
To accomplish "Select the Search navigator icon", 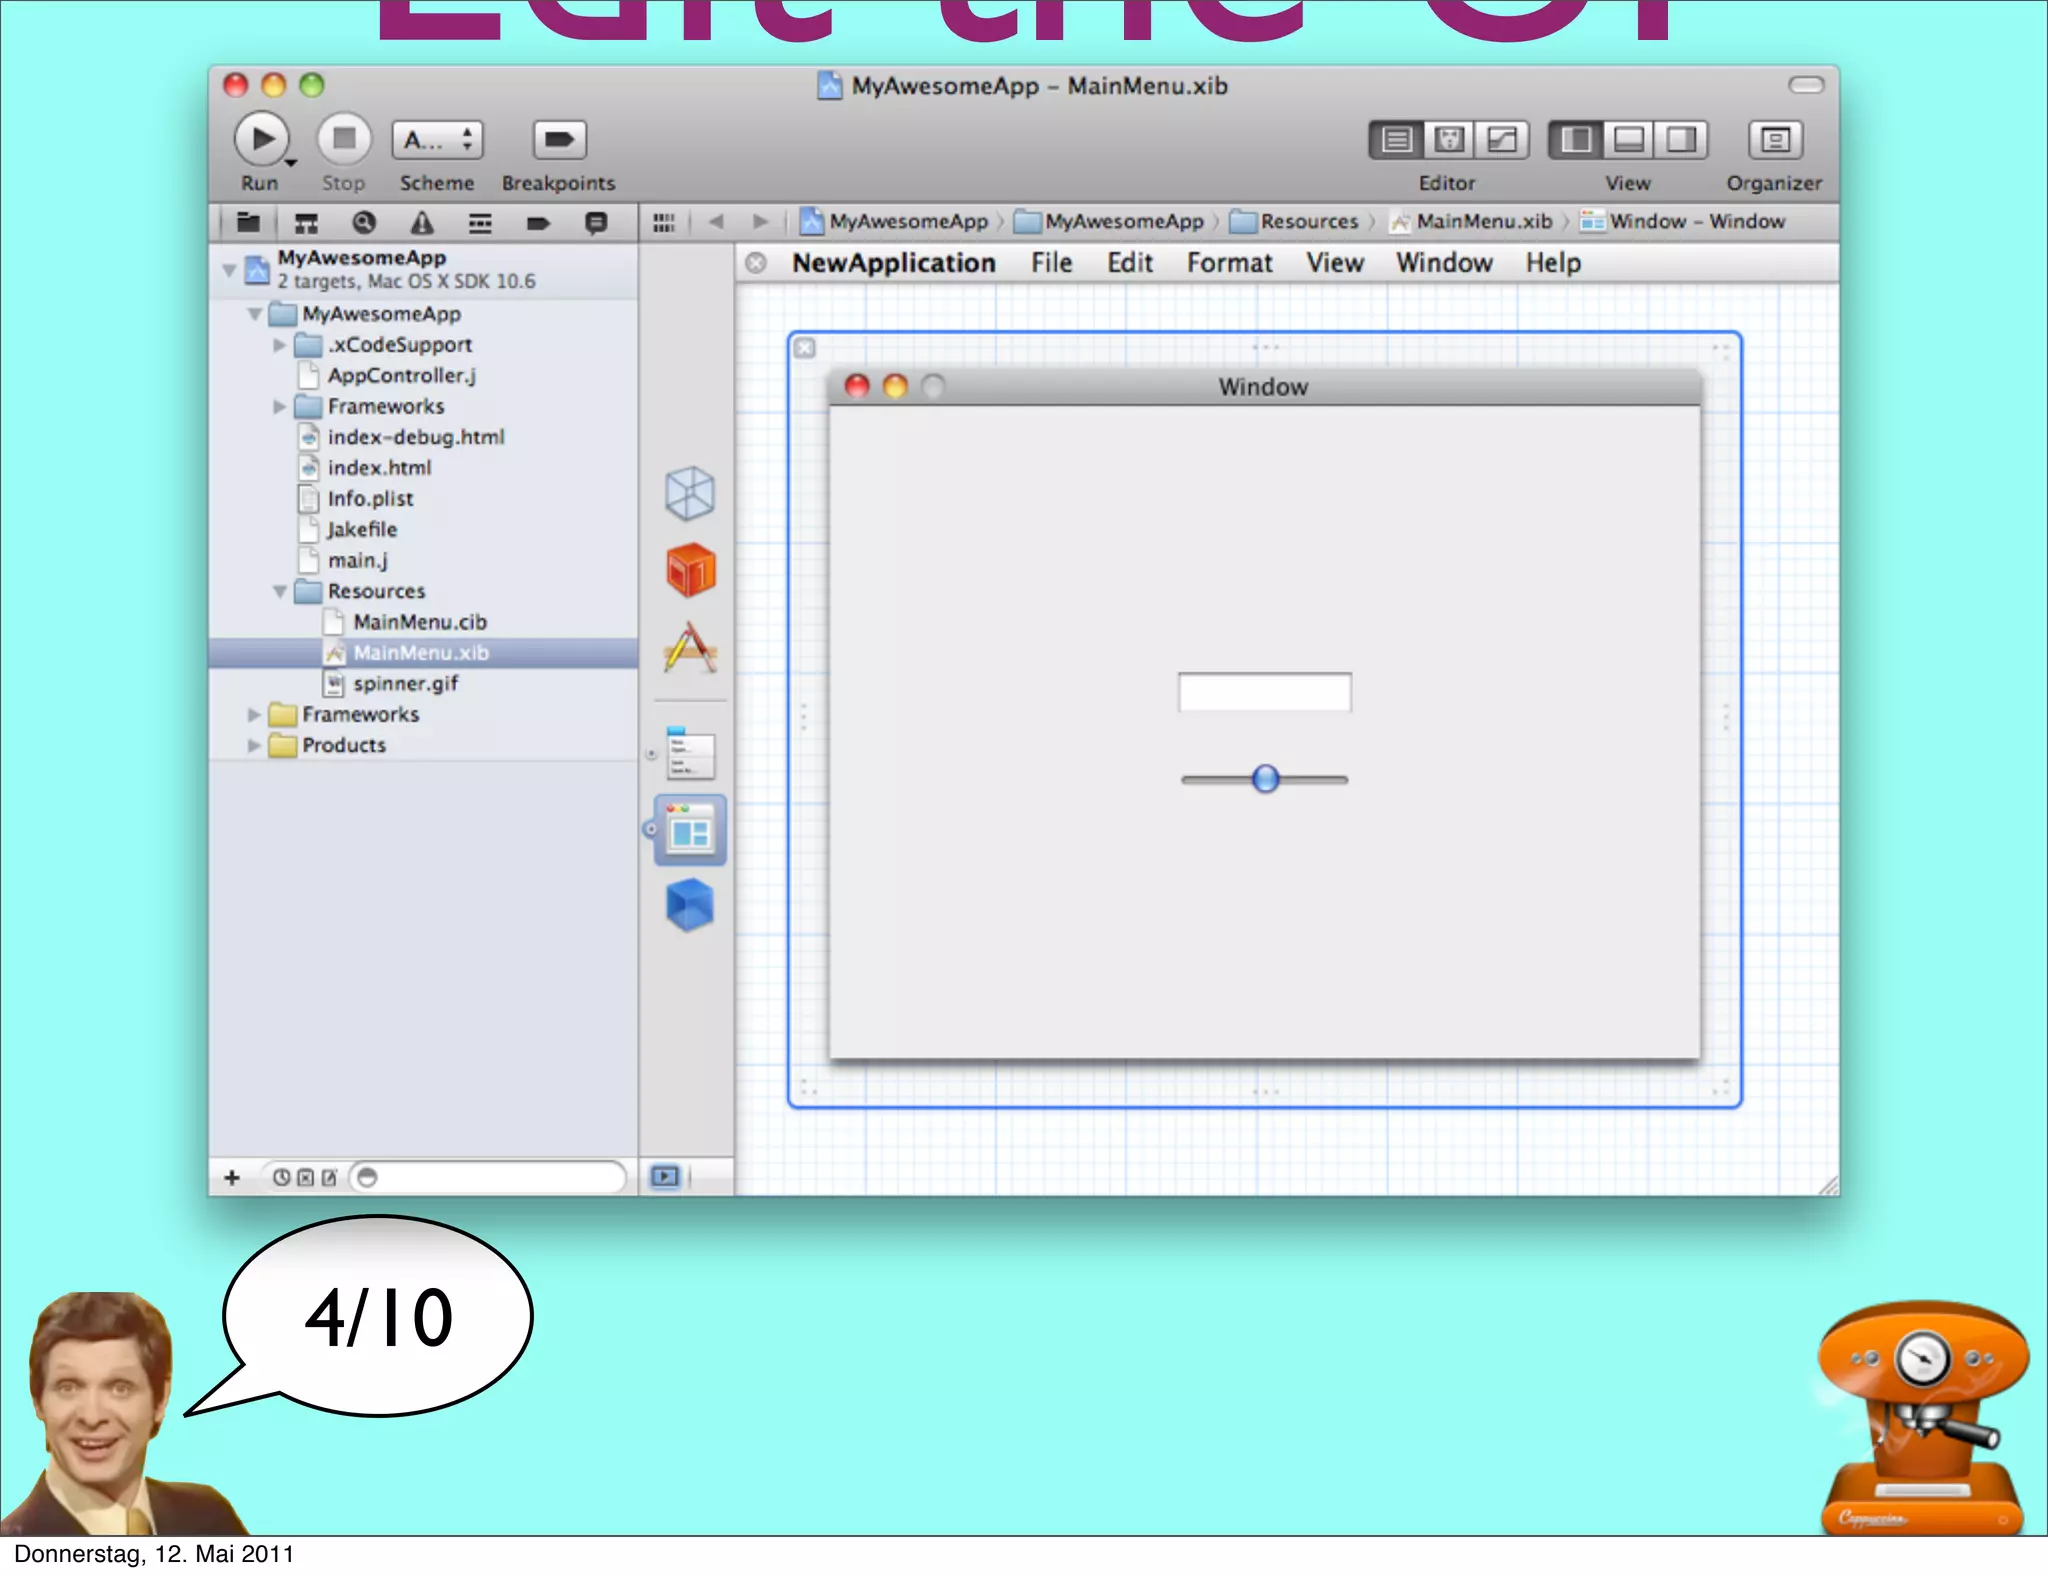I will point(364,222).
